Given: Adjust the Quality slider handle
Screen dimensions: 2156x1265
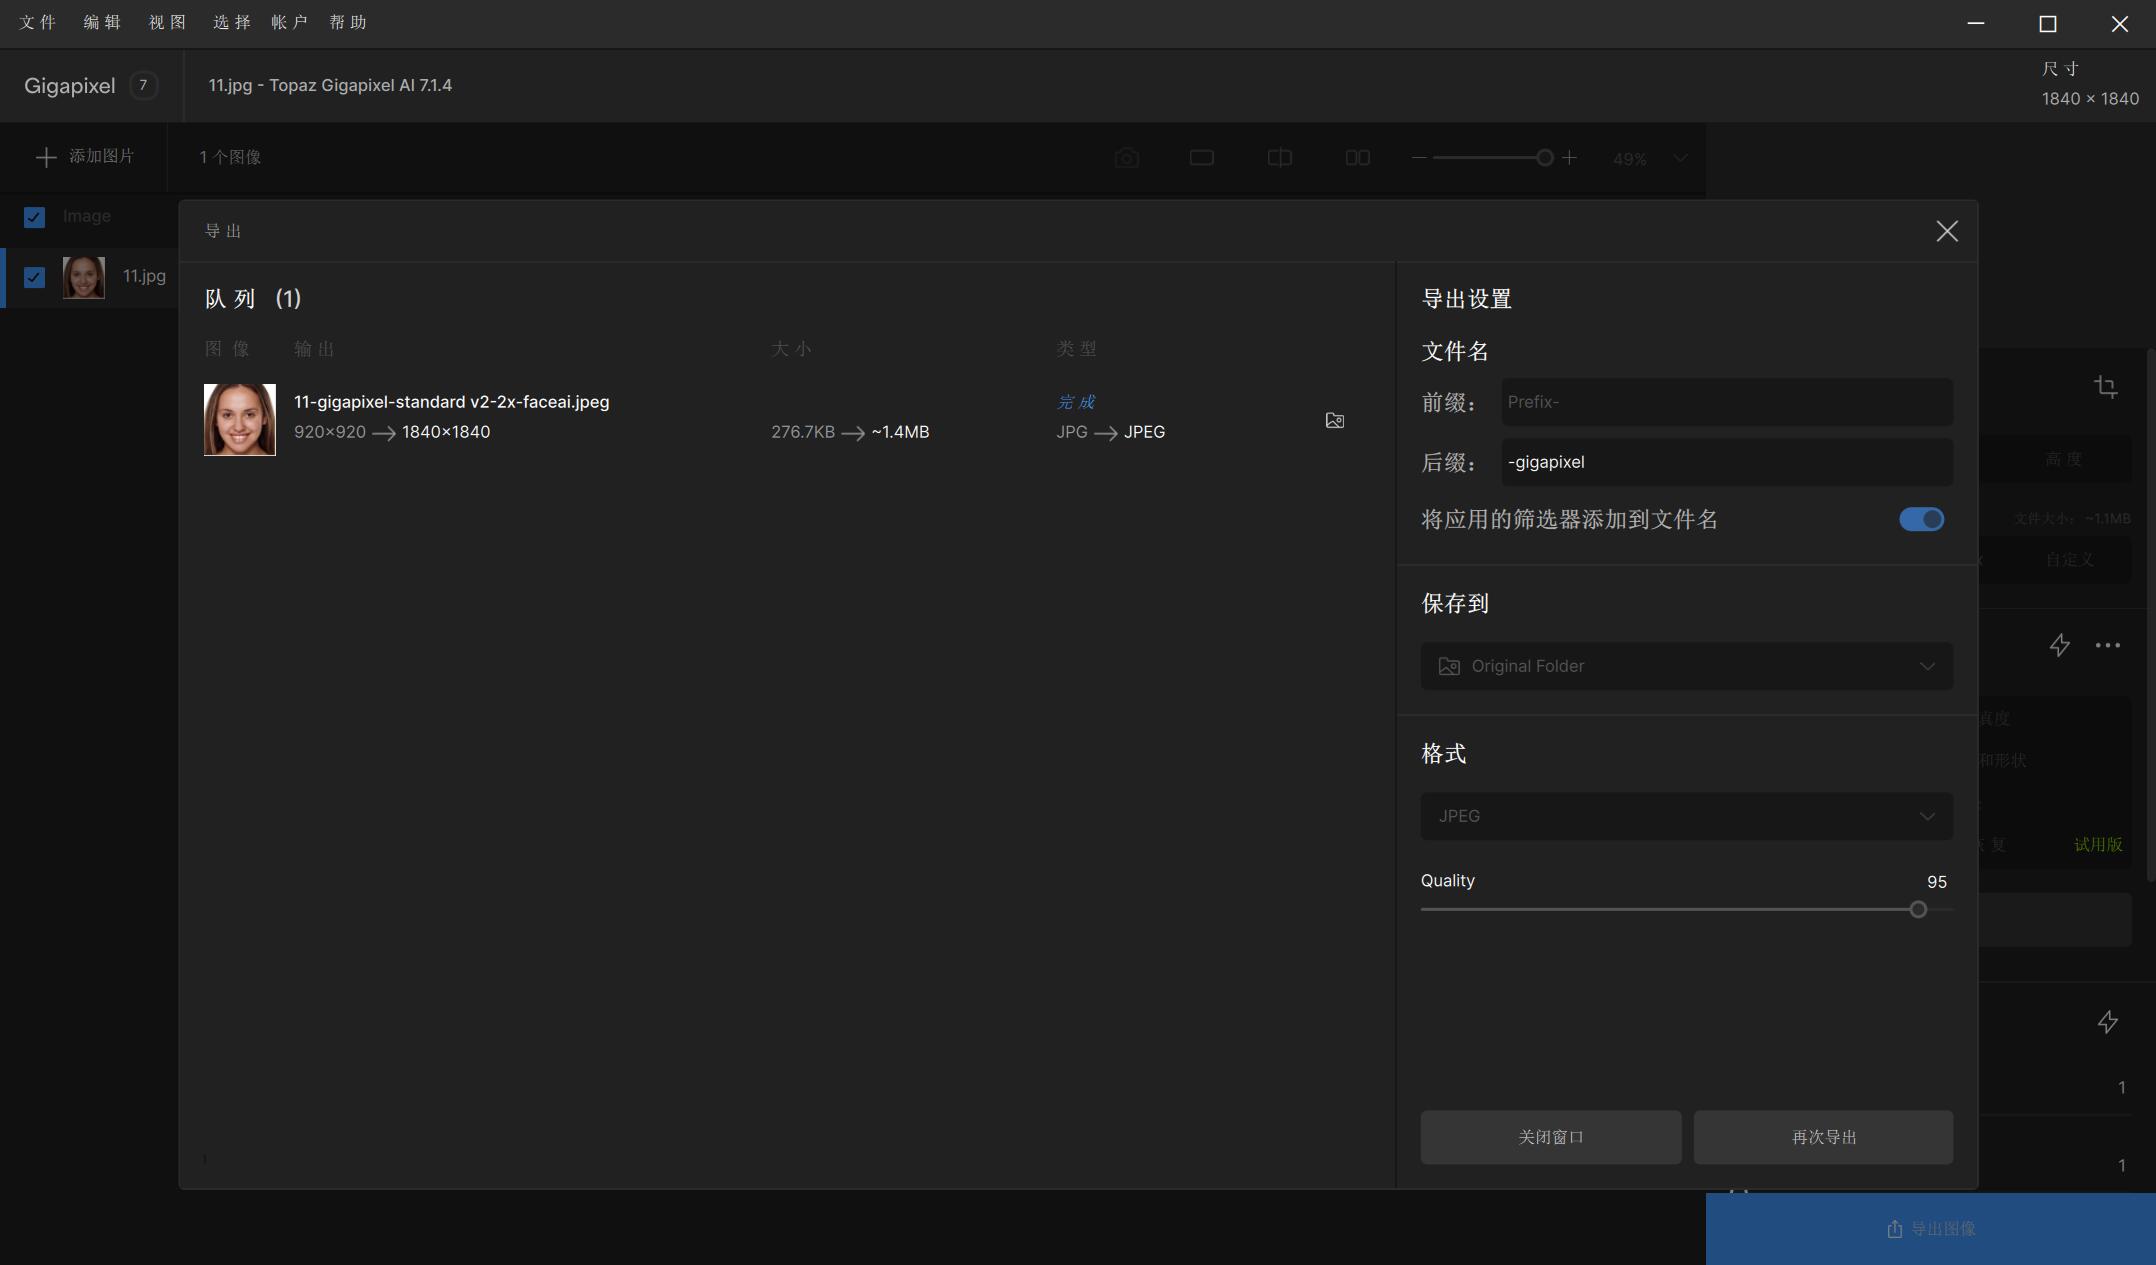Looking at the screenshot, I should click(x=1918, y=910).
